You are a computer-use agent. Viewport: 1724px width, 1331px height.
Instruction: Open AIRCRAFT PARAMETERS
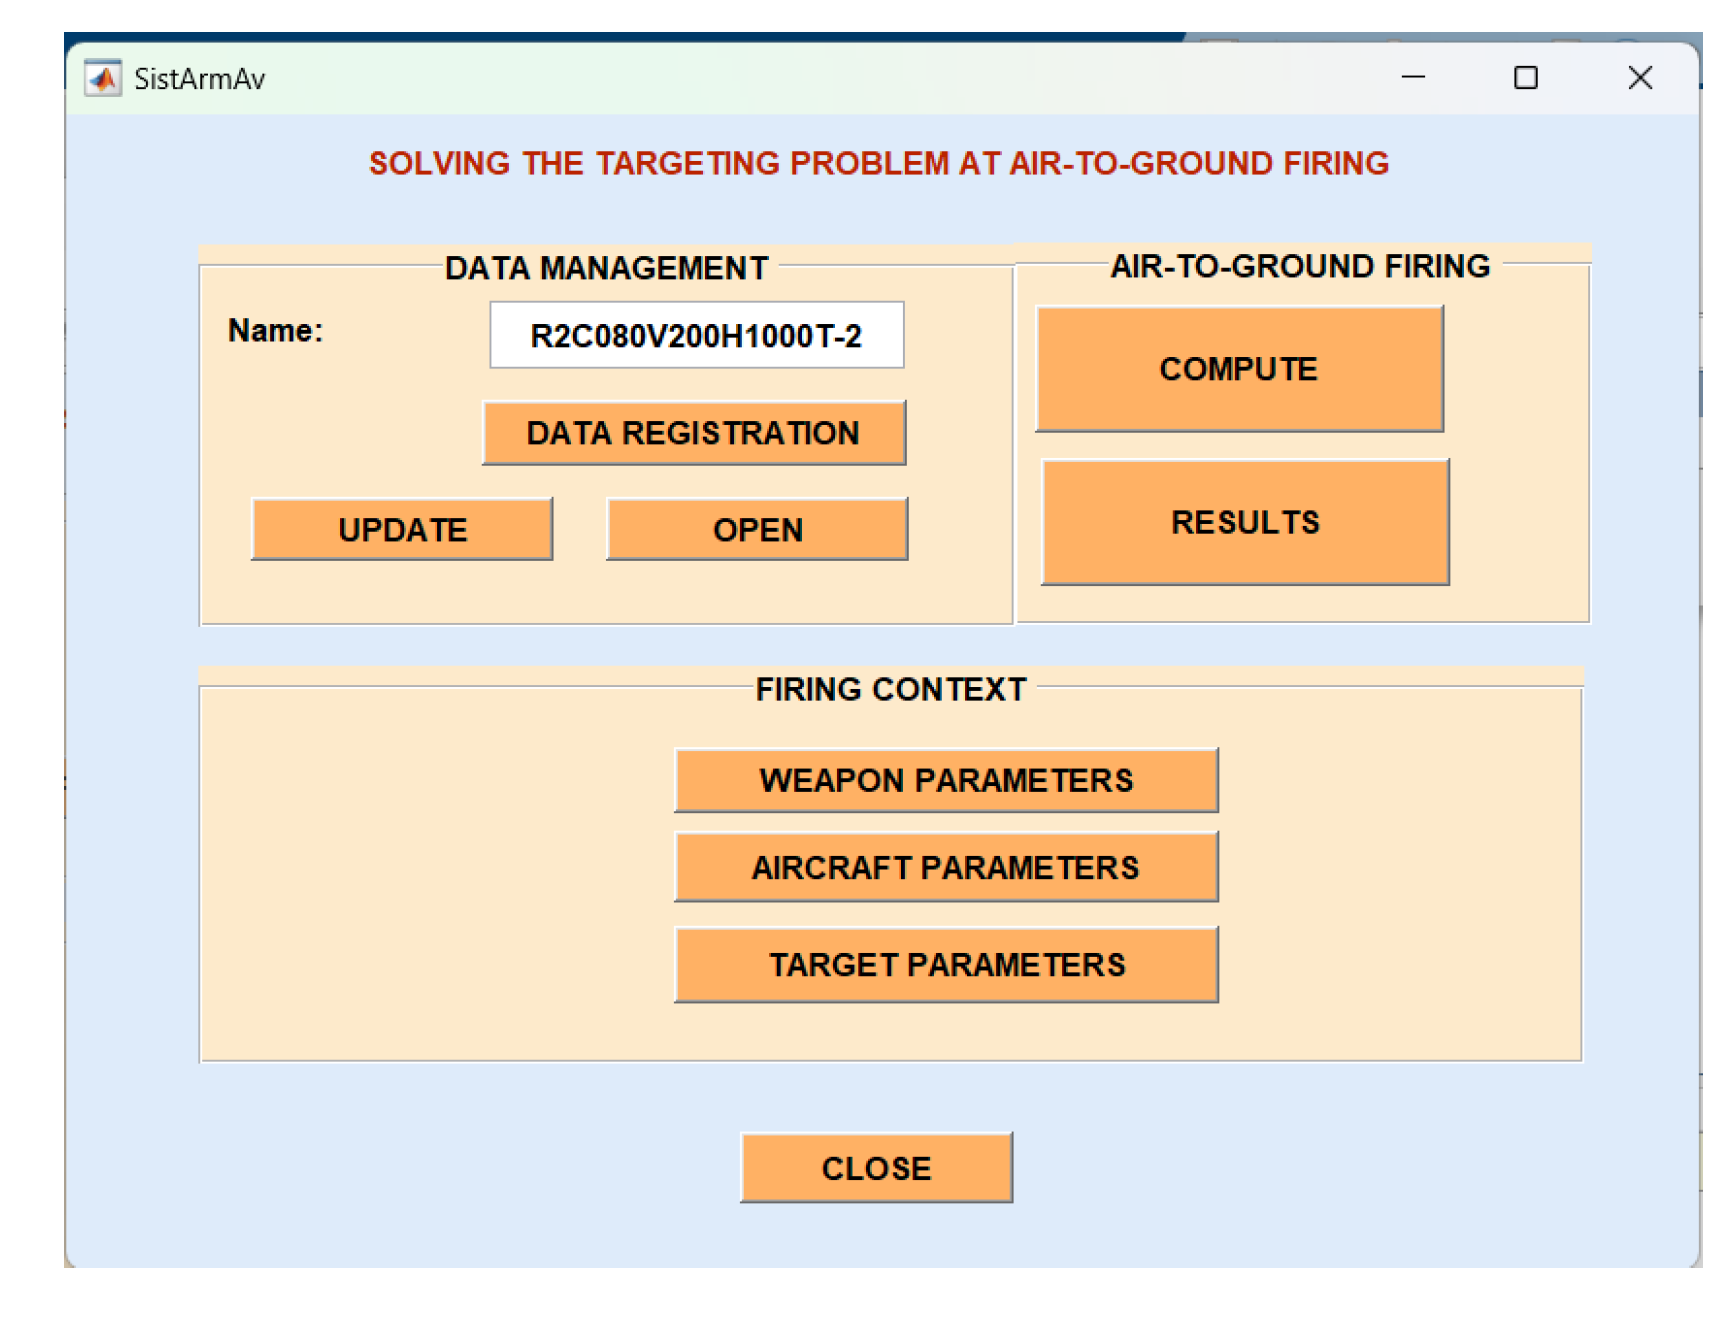945,867
